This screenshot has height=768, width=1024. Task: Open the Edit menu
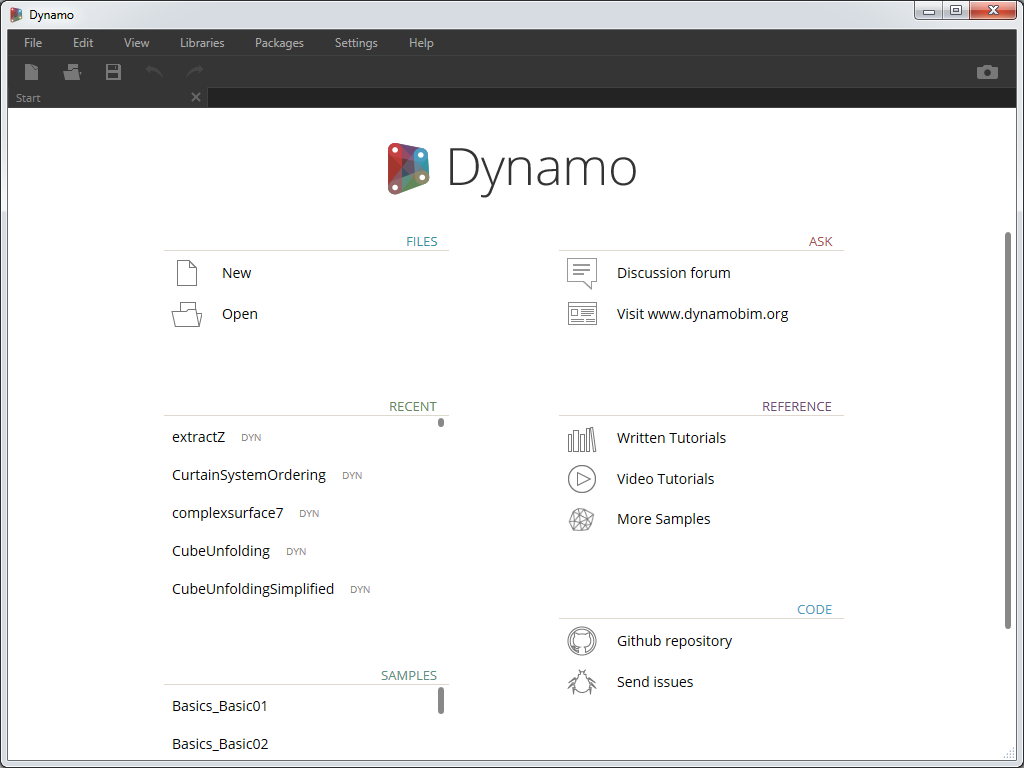coord(83,42)
